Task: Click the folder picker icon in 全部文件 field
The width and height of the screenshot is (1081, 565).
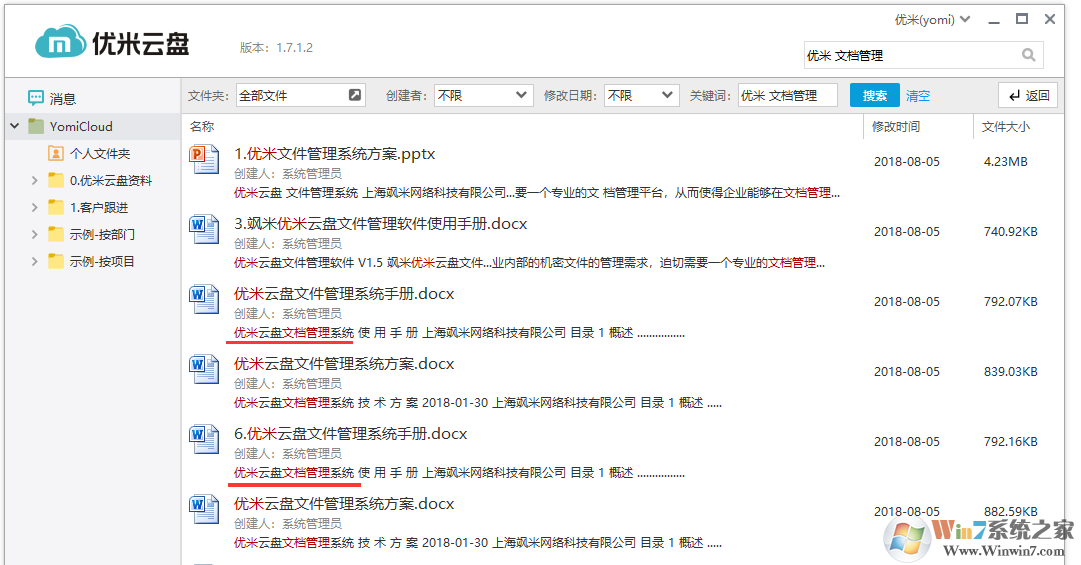Action: [354, 95]
